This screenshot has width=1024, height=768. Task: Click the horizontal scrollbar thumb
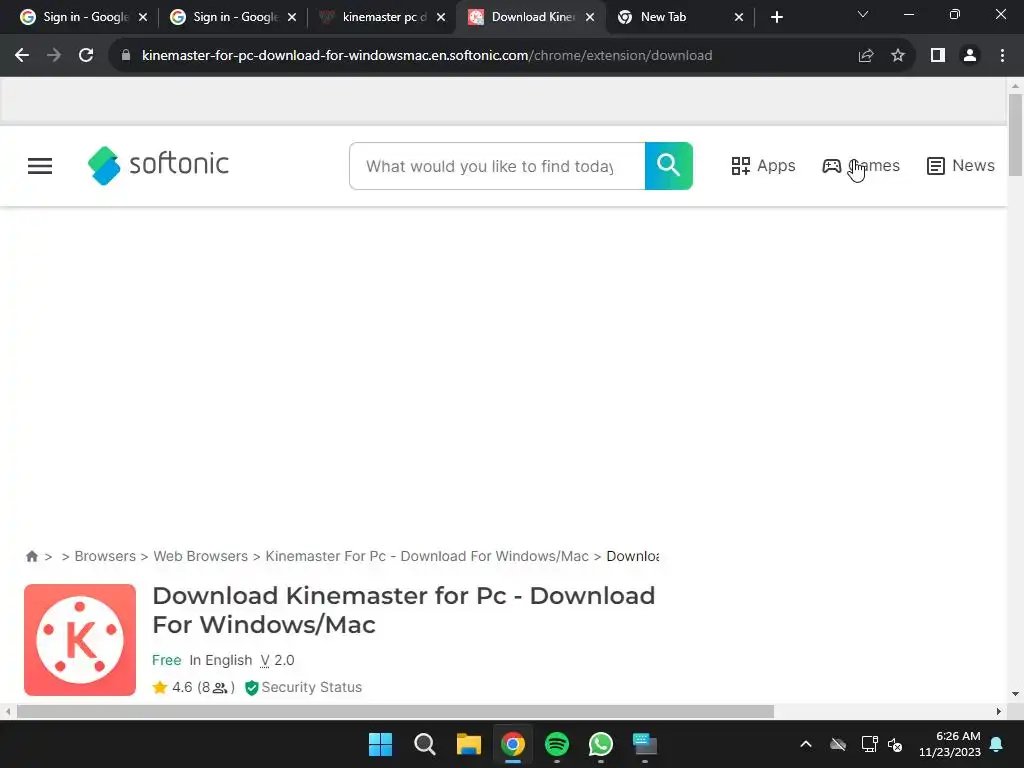395,712
